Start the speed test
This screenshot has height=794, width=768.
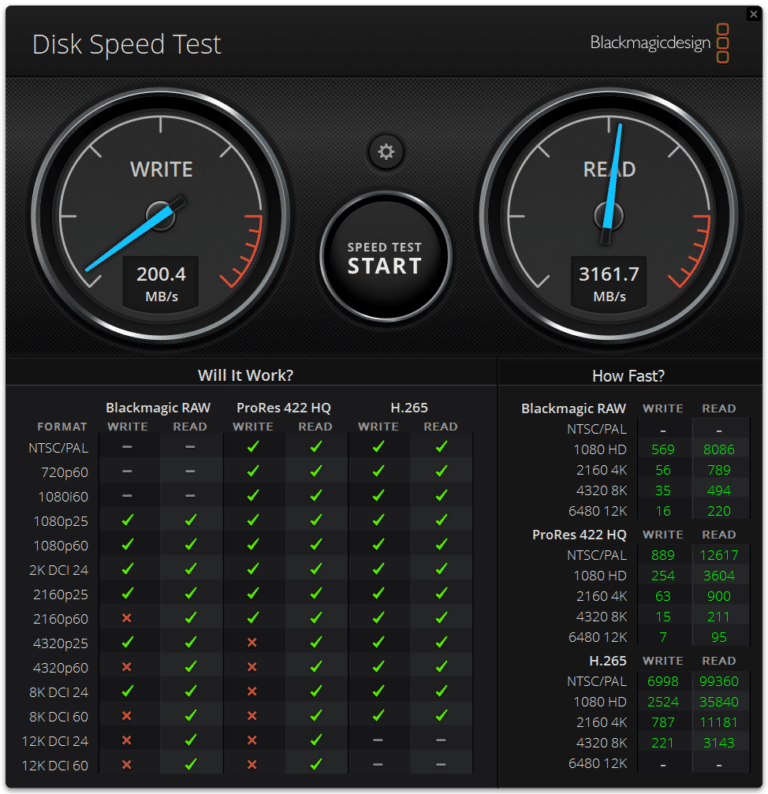tap(385, 257)
